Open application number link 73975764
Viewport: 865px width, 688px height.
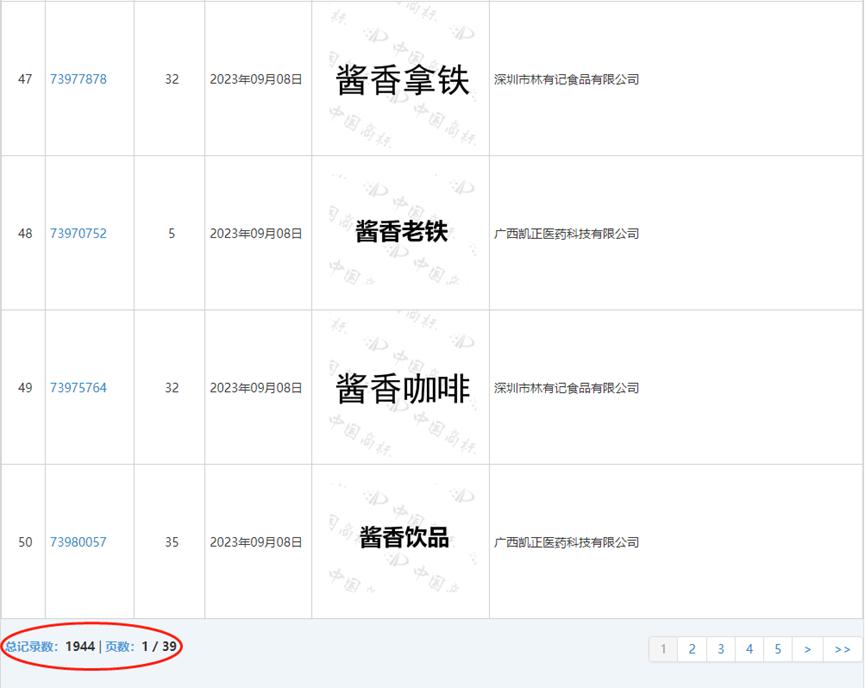78,388
